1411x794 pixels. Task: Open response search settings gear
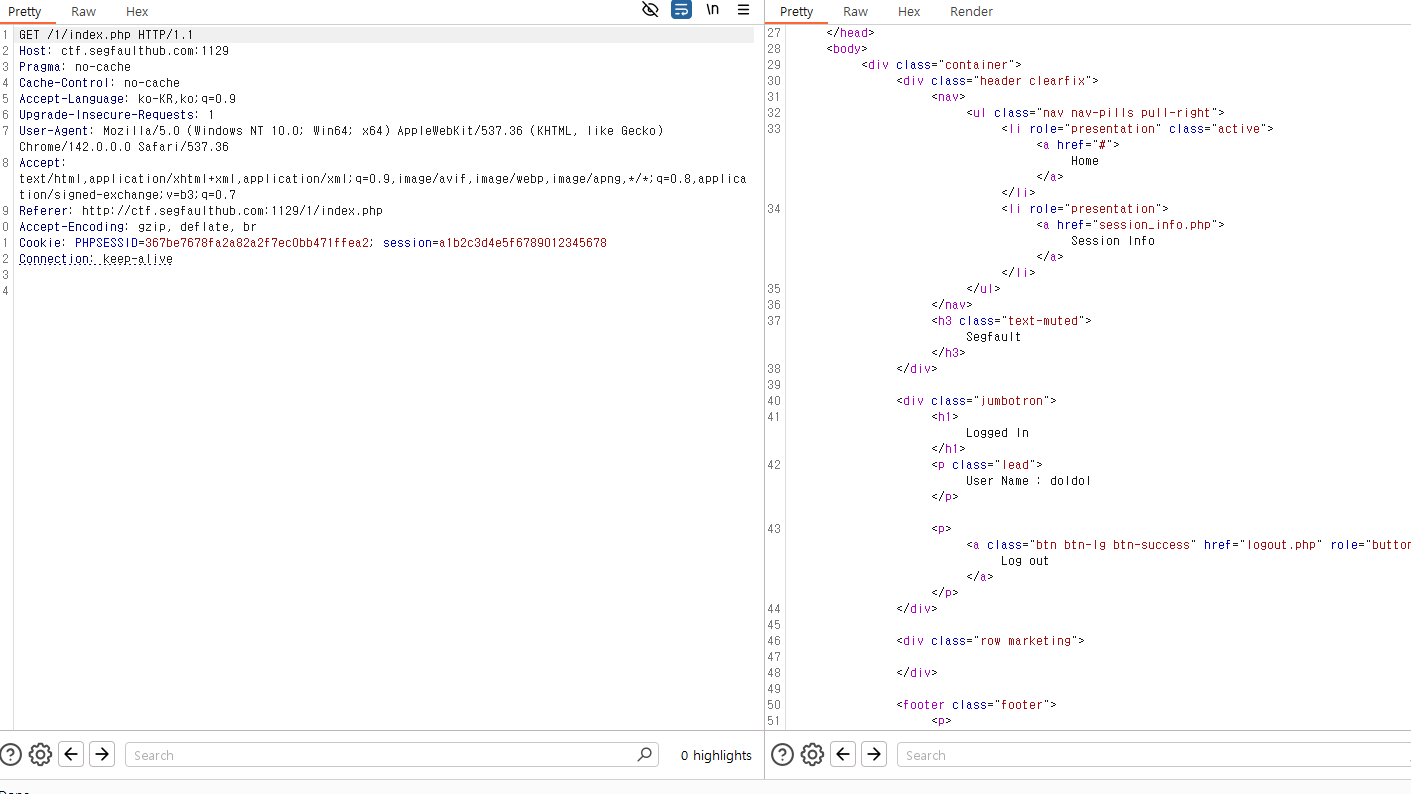point(812,755)
